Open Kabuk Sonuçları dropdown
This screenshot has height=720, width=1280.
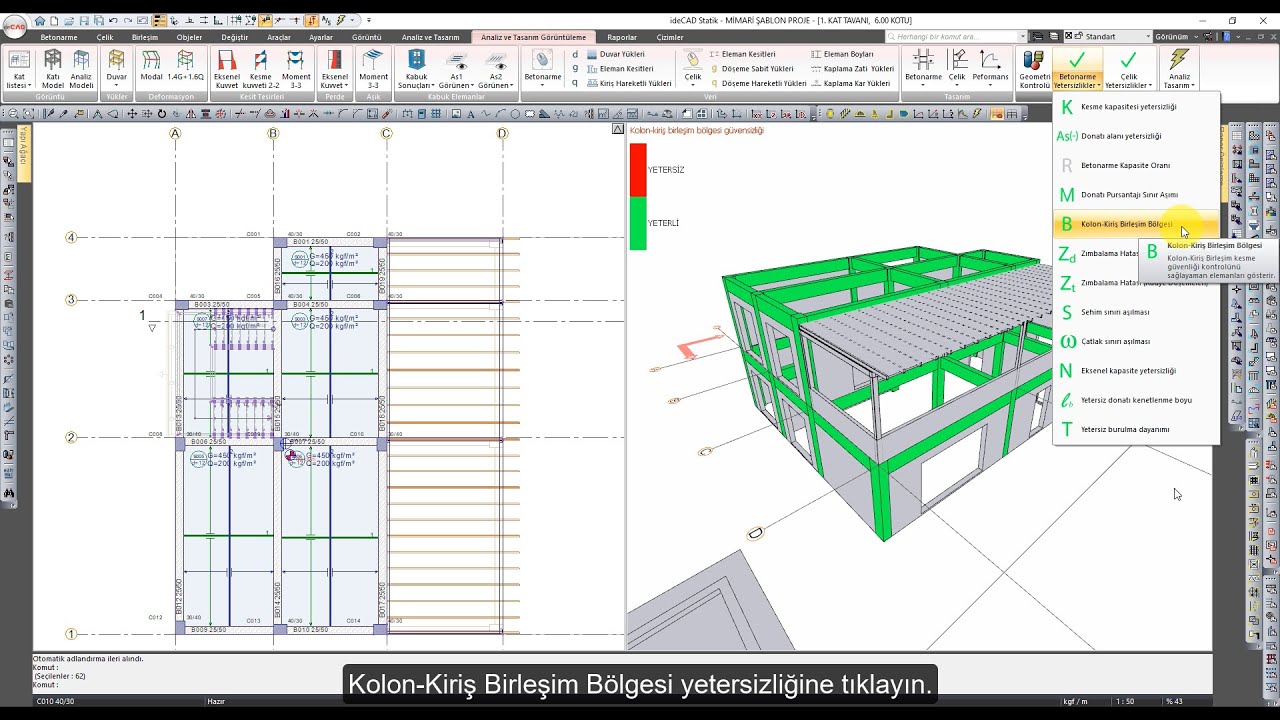(416, 69)
